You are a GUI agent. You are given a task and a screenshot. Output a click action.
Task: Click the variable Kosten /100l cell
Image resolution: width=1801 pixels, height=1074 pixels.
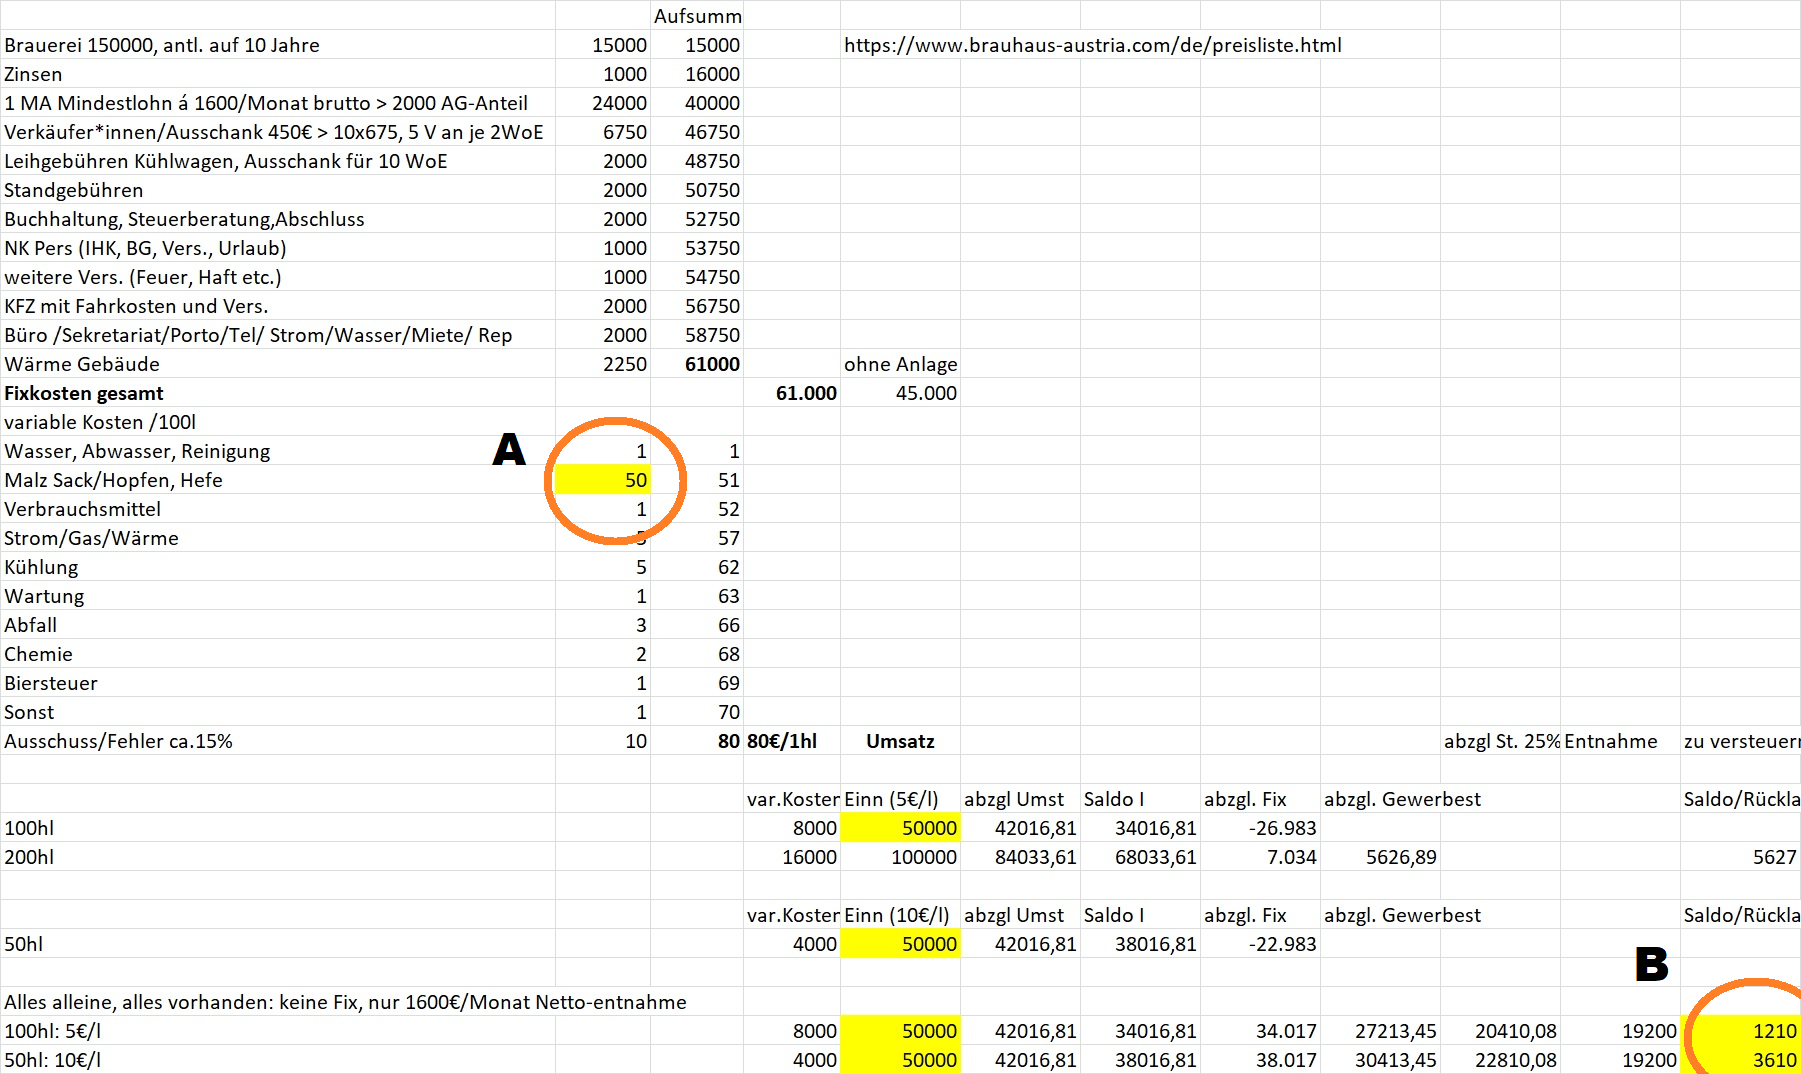point(100,422)
